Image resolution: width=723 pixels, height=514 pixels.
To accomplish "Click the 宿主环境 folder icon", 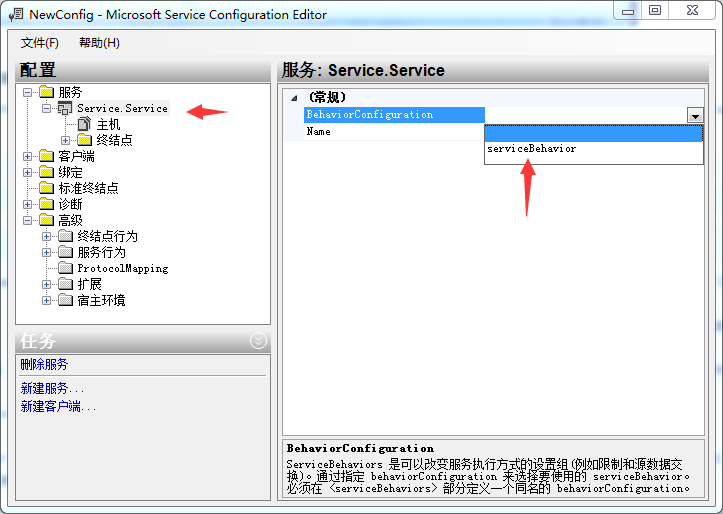I will tap(65, 300).
